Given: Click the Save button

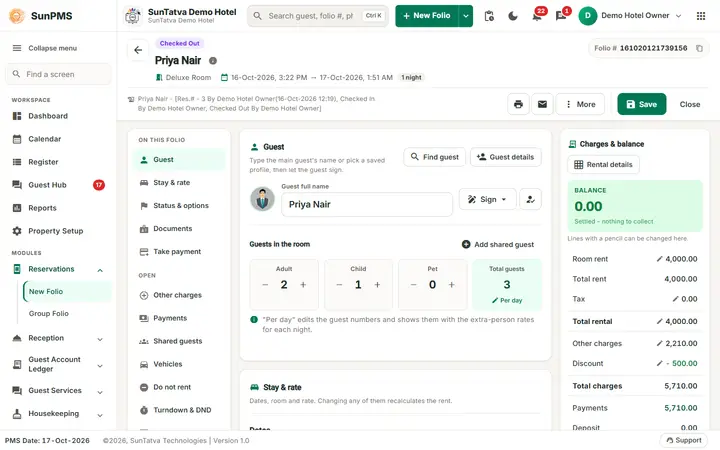Looking at the screenshot, I should [x=641, y=104].
